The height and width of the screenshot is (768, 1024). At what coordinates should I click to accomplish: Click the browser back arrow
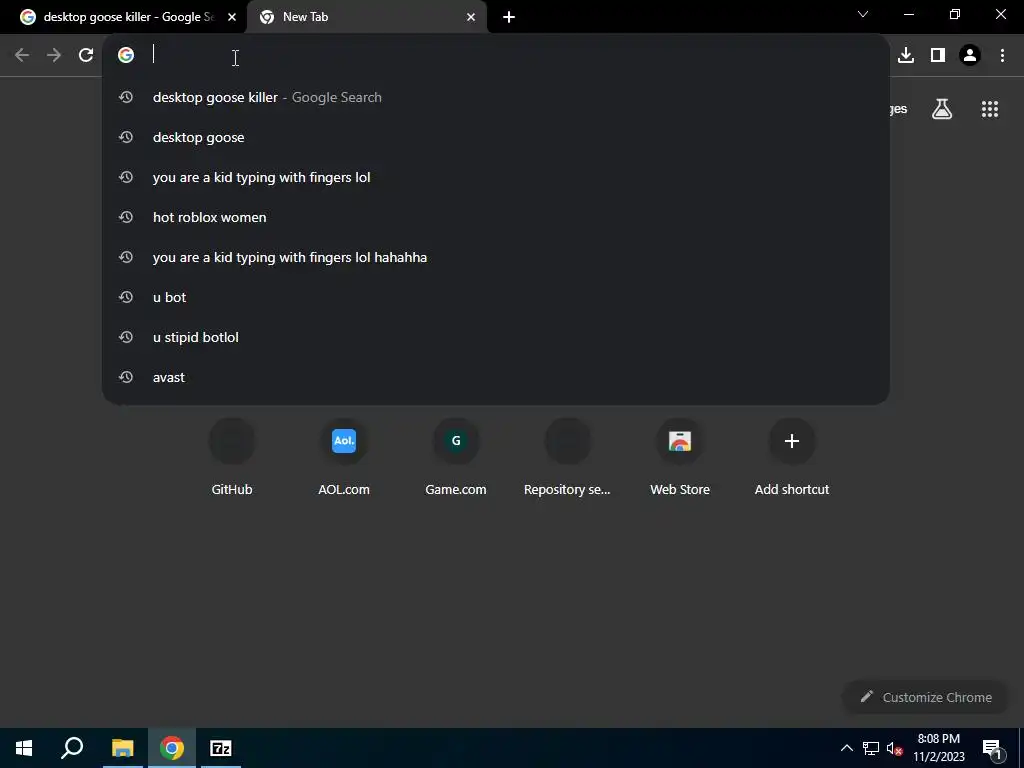[22, 55]
